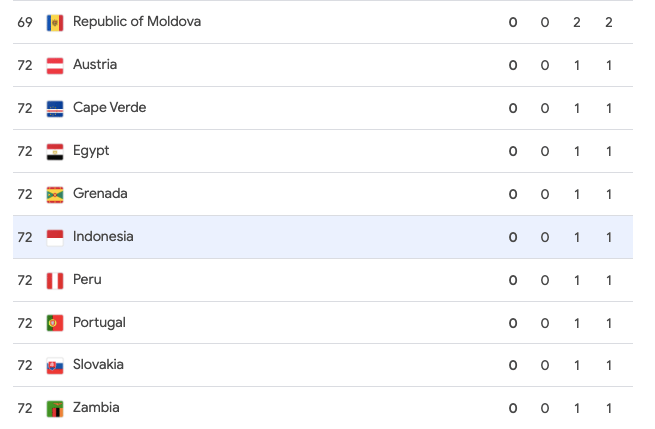Click the Cape Verde flag icon

(55, 108)
